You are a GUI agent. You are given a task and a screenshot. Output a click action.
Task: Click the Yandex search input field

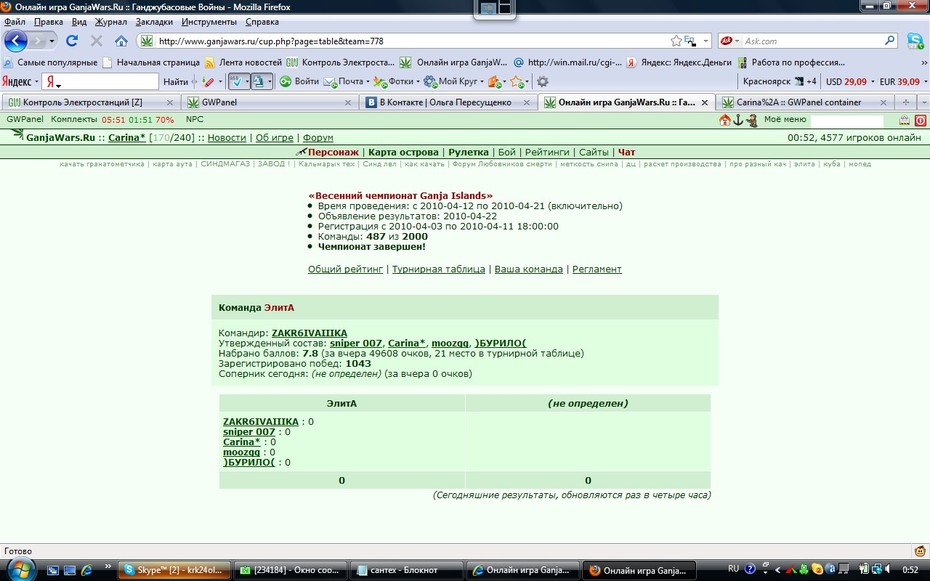click(x=100, y=81)
